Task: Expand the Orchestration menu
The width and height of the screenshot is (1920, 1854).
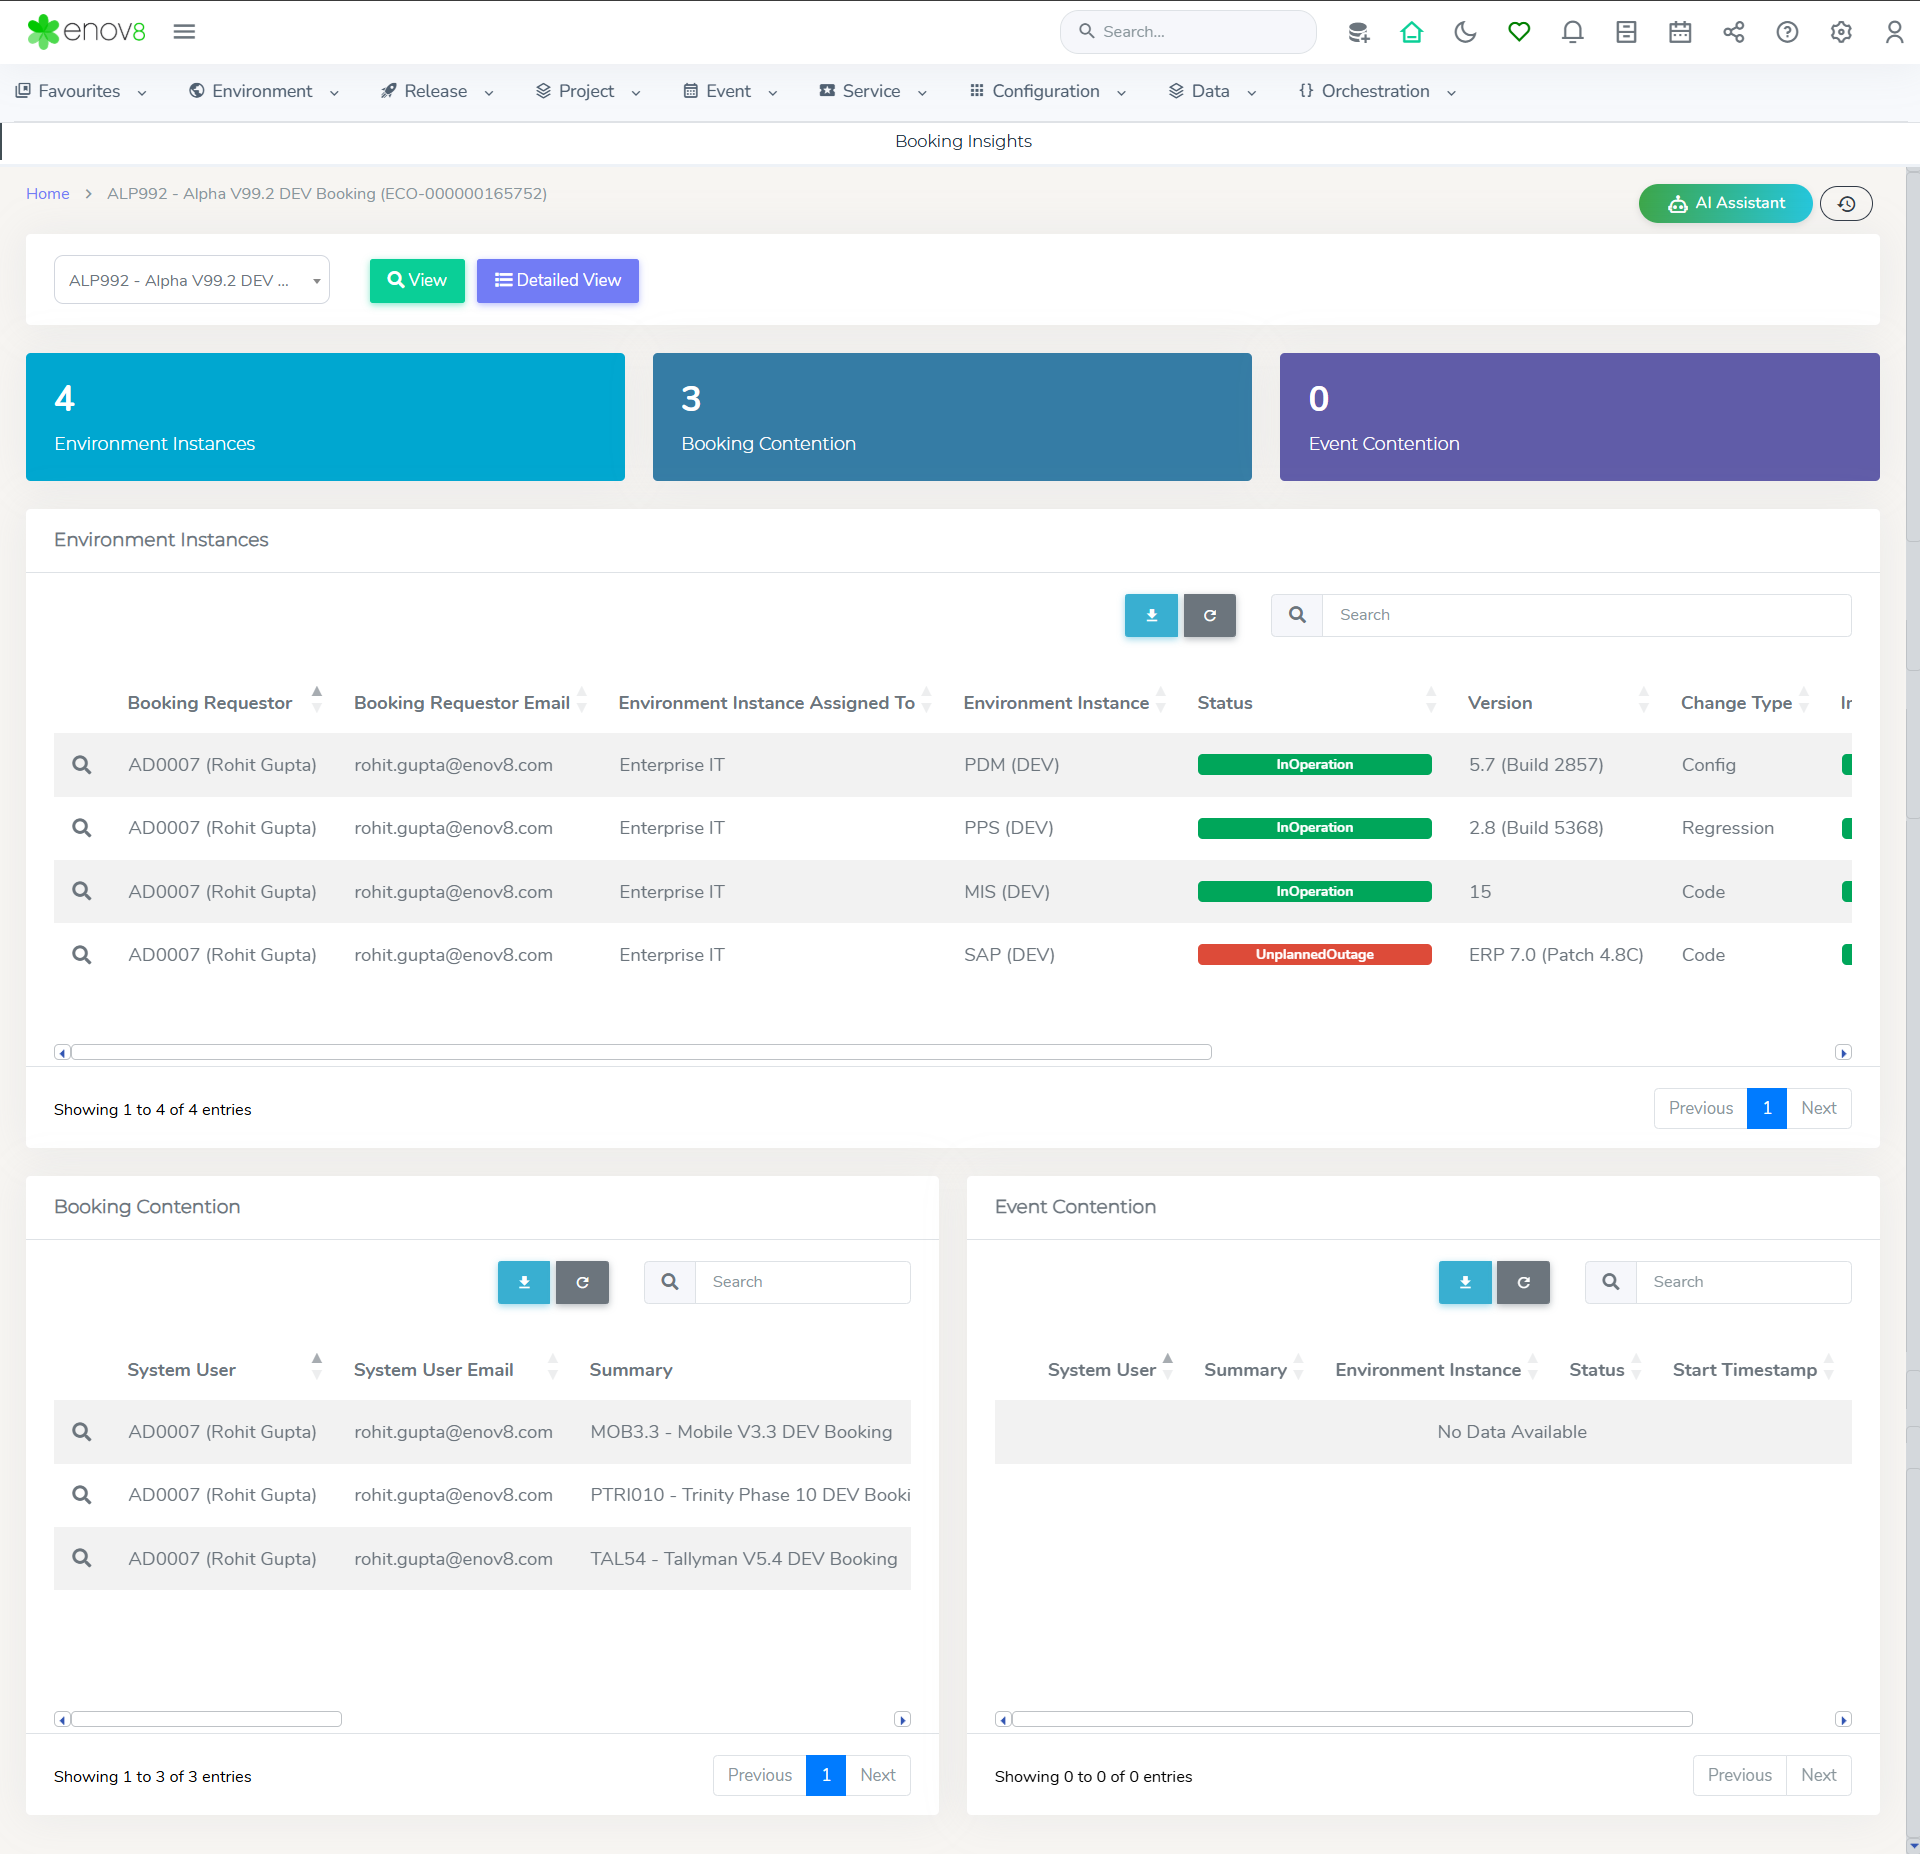Action: pyautogui.click(x=1376, y=91)
